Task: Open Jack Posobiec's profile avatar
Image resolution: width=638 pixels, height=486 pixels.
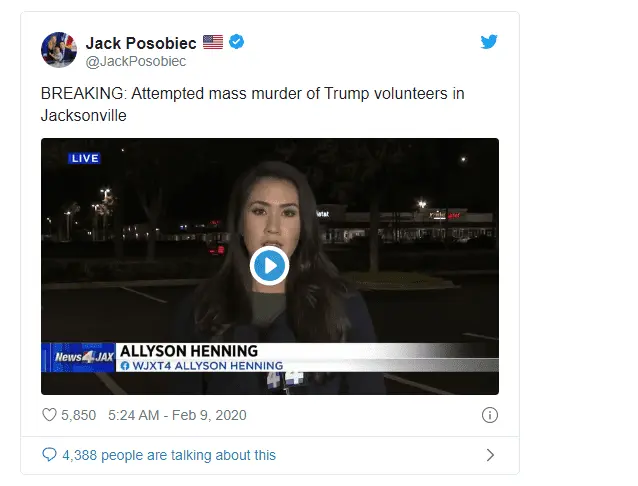Action: coord(59,50)
